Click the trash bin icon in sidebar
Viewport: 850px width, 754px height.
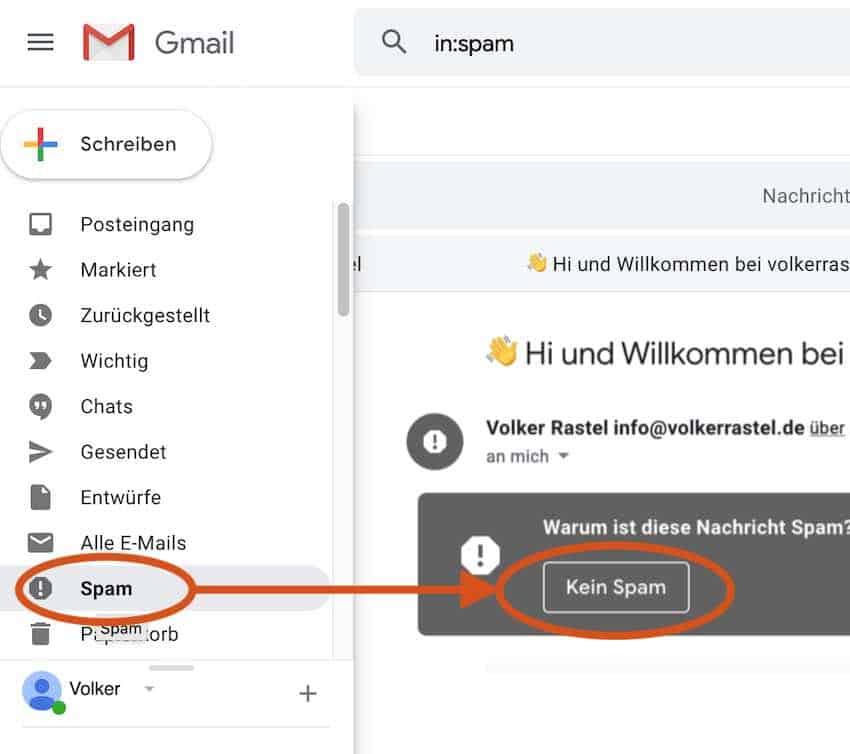(x=41, y=634)
